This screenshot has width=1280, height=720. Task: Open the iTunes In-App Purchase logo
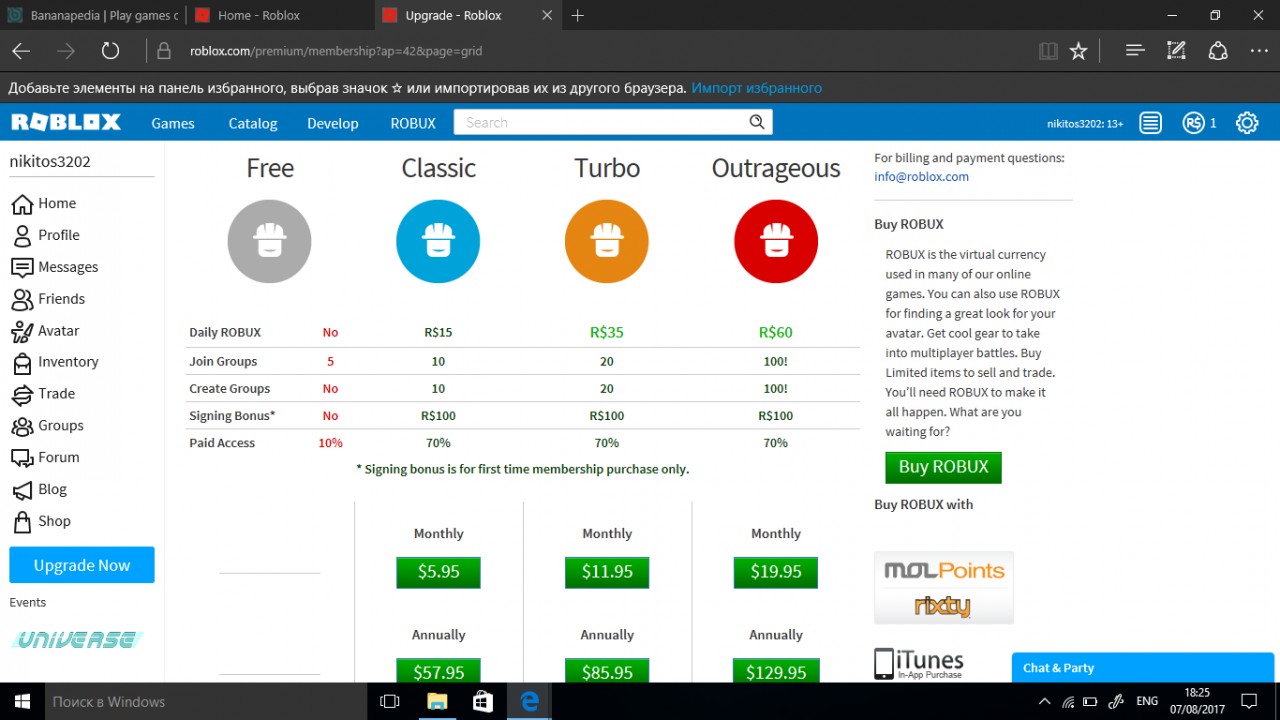(x=919, y=664)
